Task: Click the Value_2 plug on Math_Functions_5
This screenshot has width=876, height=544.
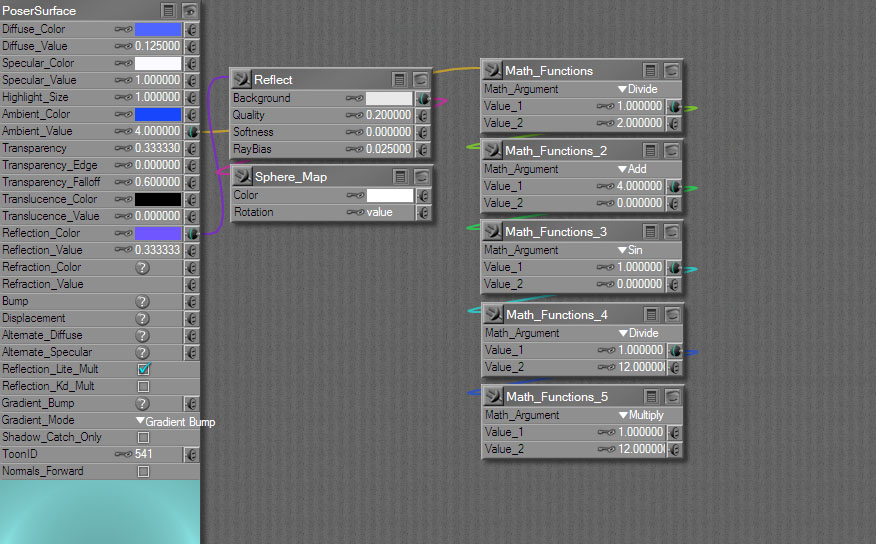Action: click(x=675, y=450)
